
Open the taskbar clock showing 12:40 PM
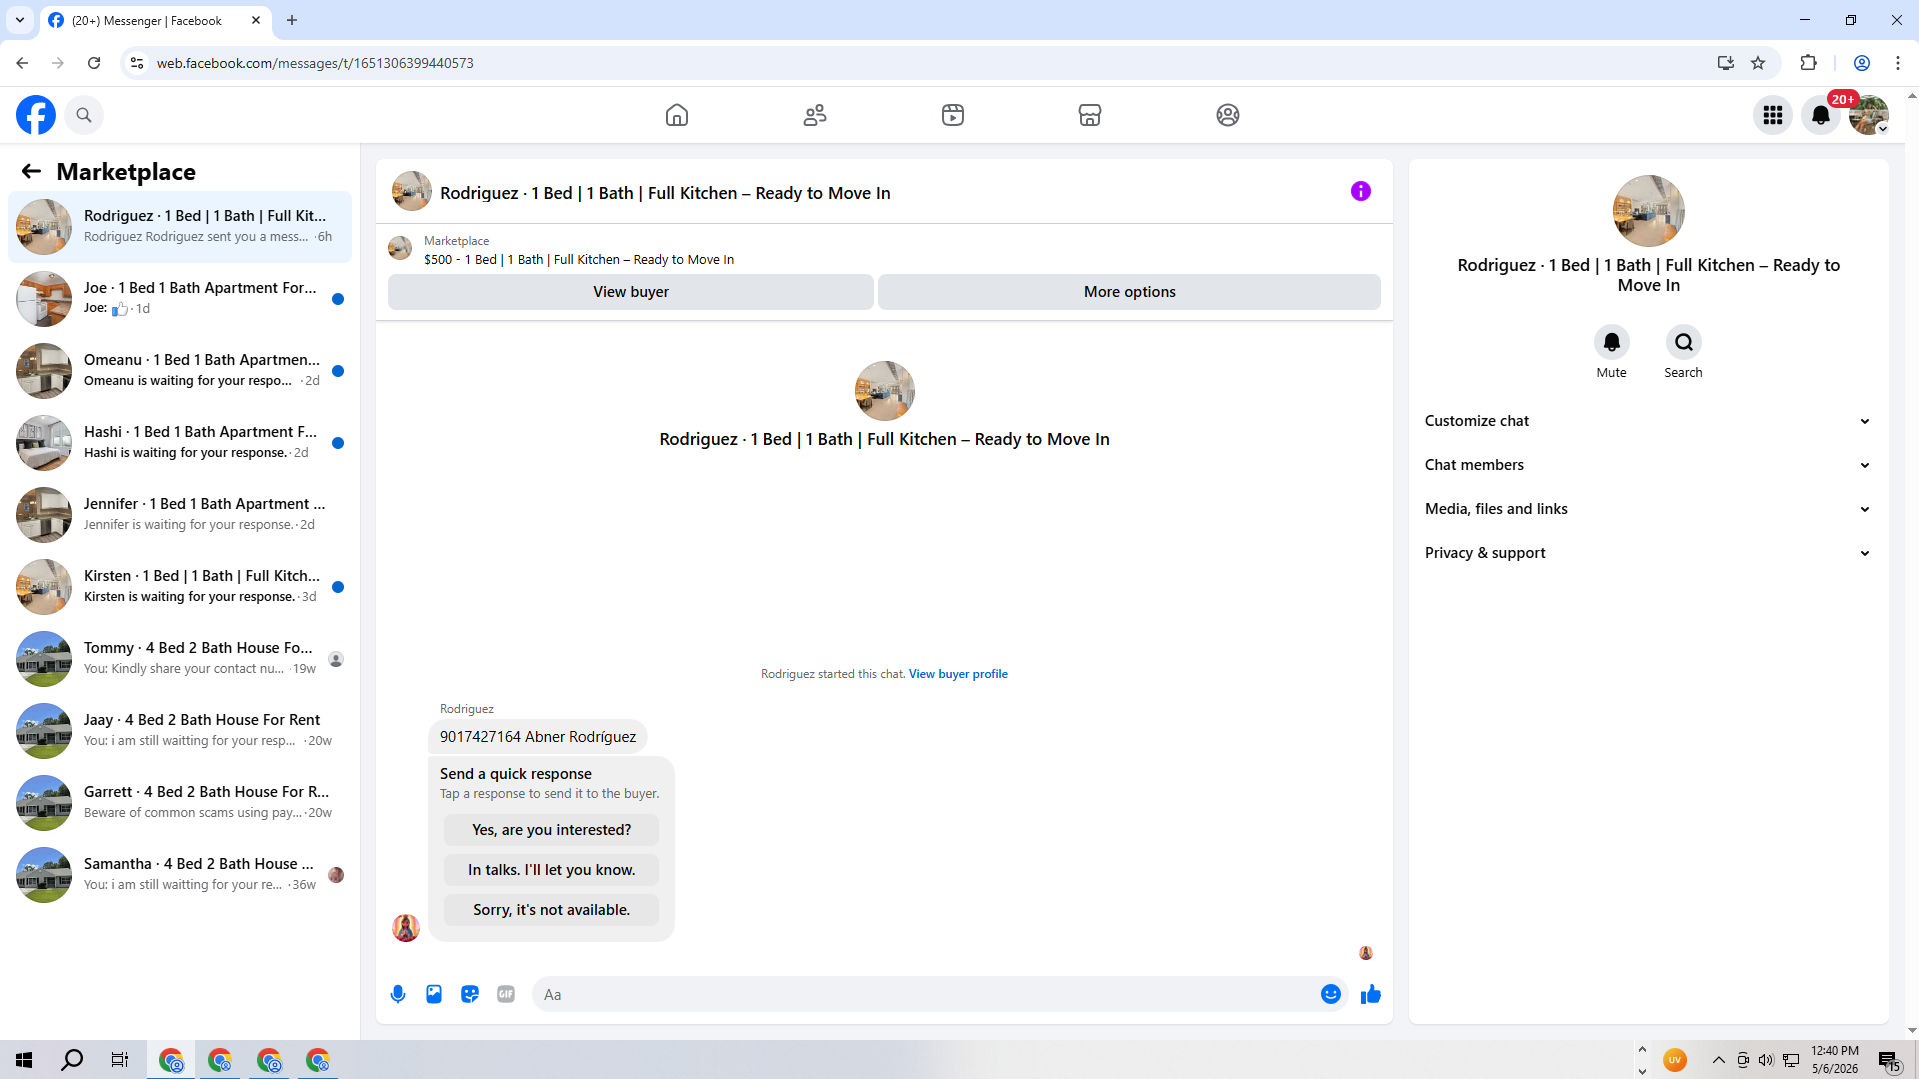1835,1060
